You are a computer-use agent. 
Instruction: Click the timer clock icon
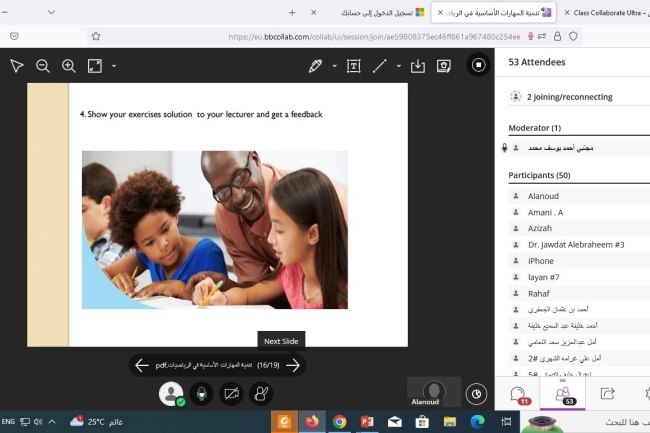[x=476, y=394]
